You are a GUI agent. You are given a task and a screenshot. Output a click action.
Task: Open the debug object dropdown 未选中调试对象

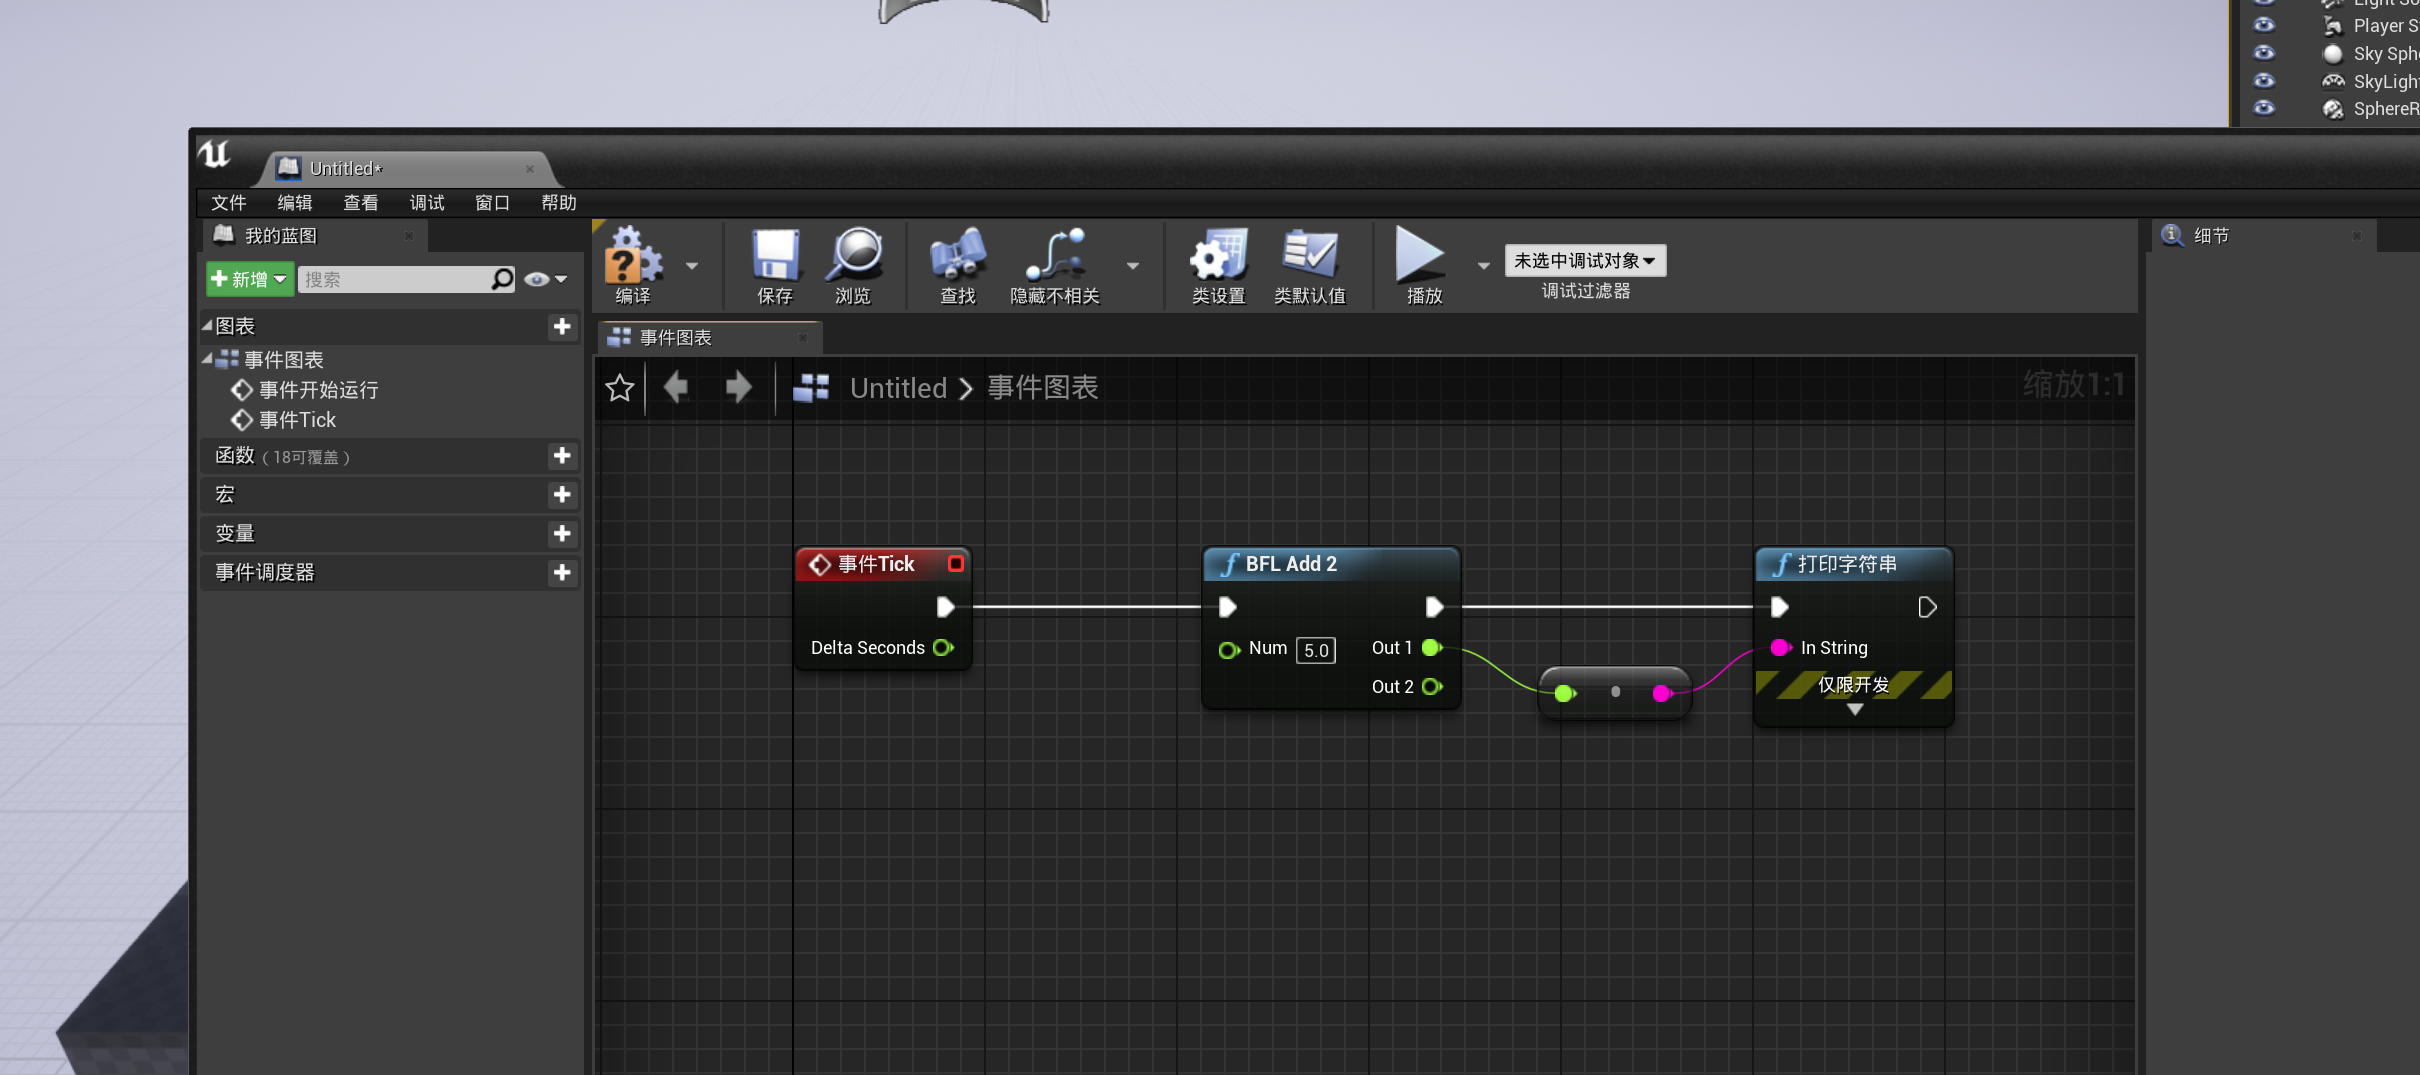pyautogui.click(x=1585, y=261)
